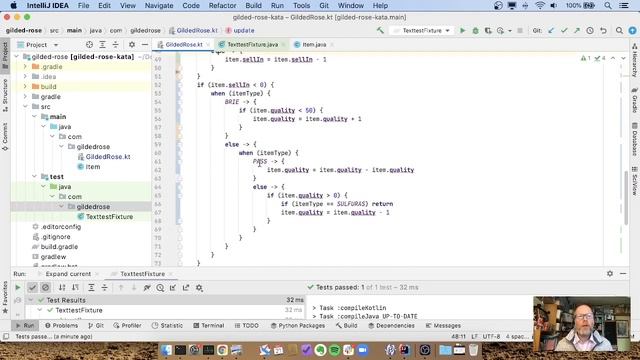Open TexttestFixture run configuration dropdown
This screenshot has height=360, width=640.
(422, 31)
